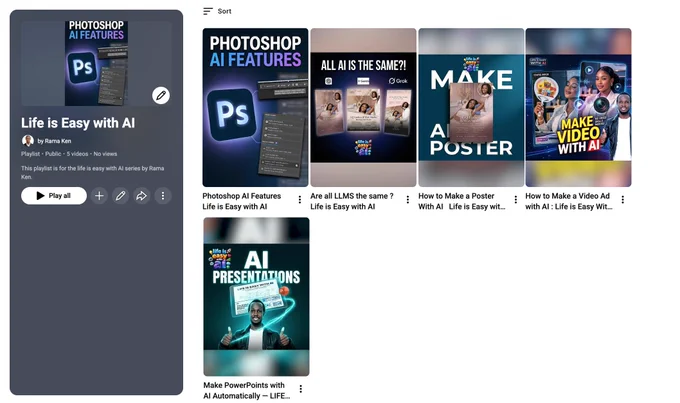
Task: Click the playlist title Life is Easy with AI
Action: [x=78, y=123]
